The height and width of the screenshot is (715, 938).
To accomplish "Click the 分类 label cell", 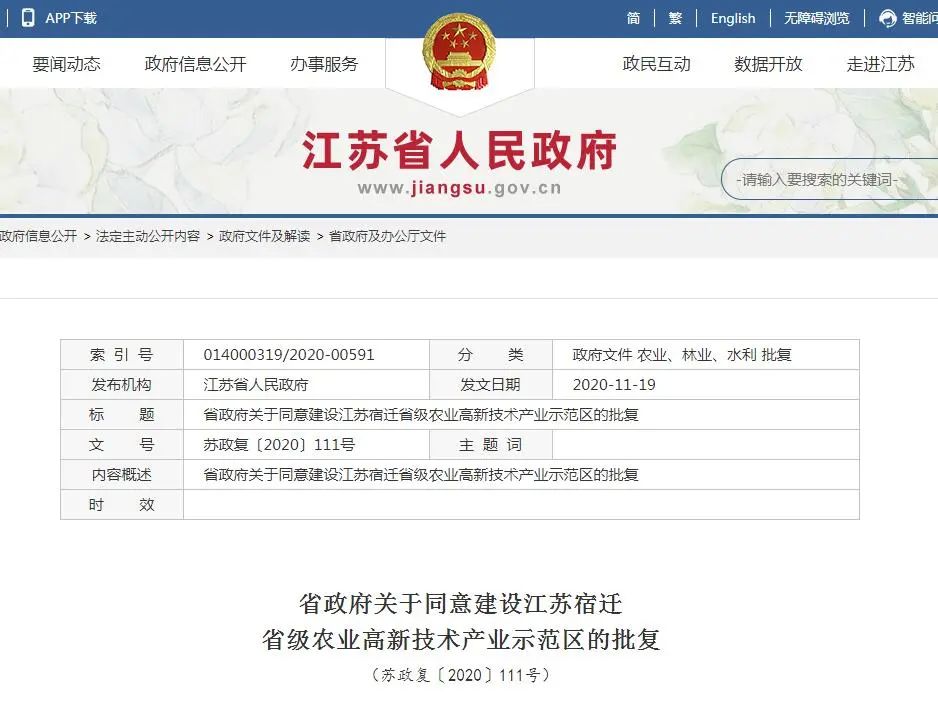I will coord(491,355).
